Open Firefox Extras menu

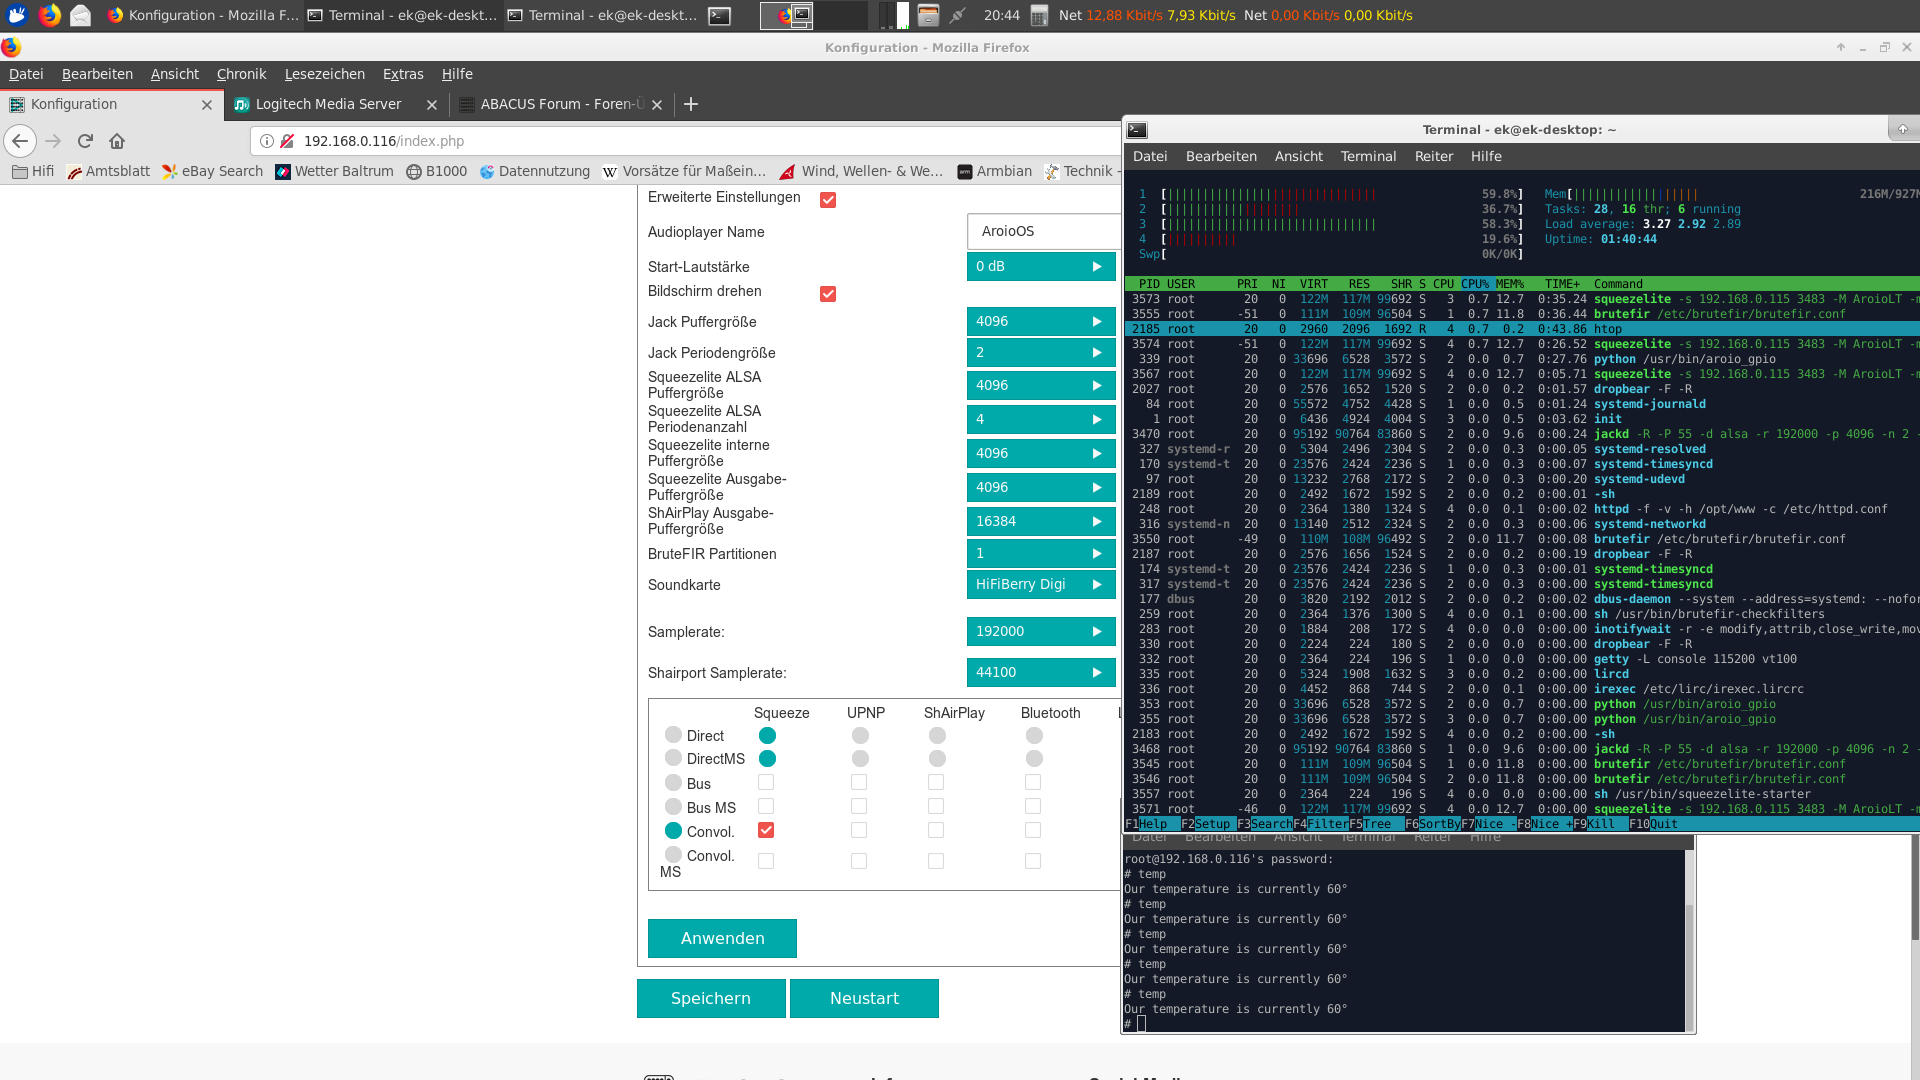(x=403, y=74)
